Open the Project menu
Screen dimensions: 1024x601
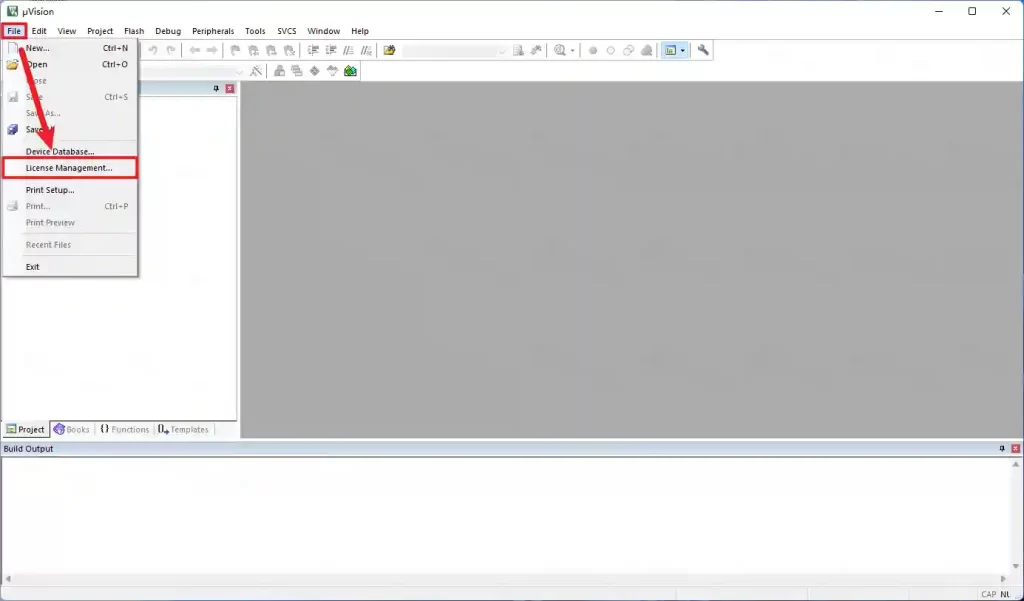(x=100, y=31)
